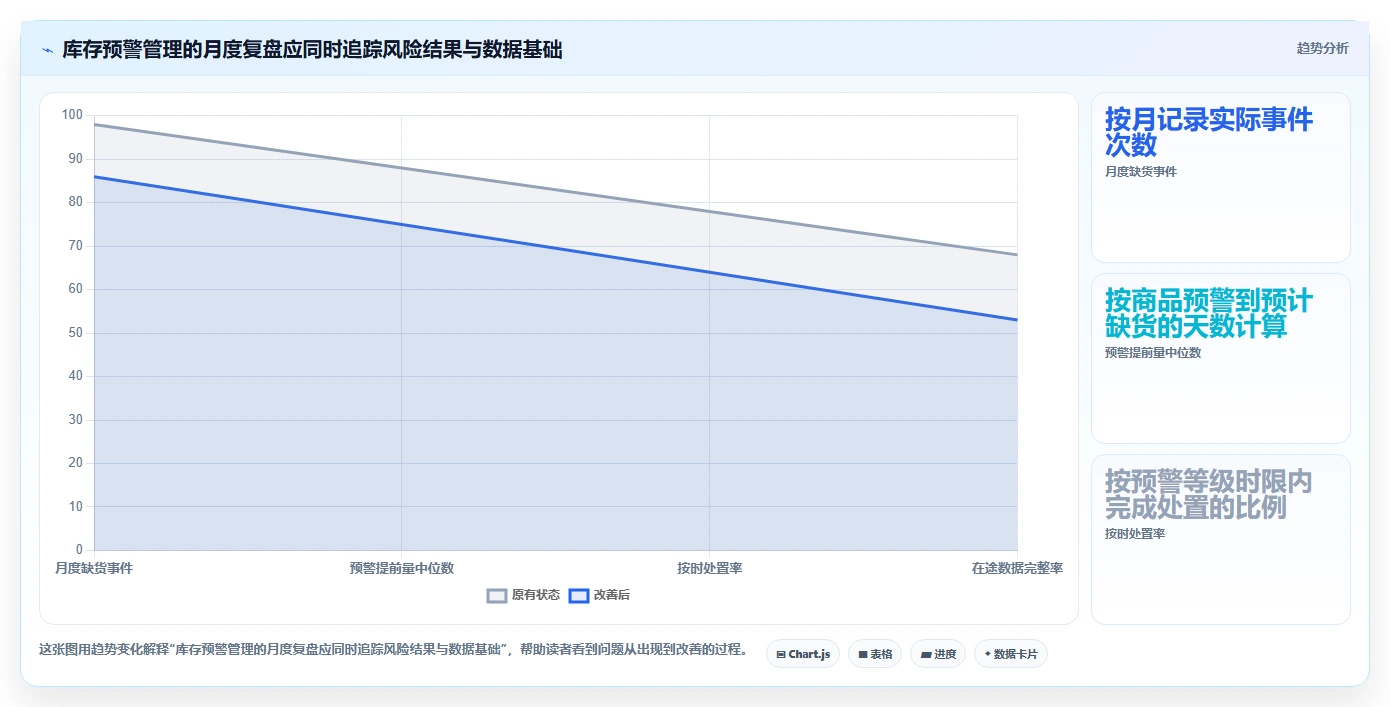1390x707 pixels.
Task: Click the y-axis value 100
Action: 73,115
